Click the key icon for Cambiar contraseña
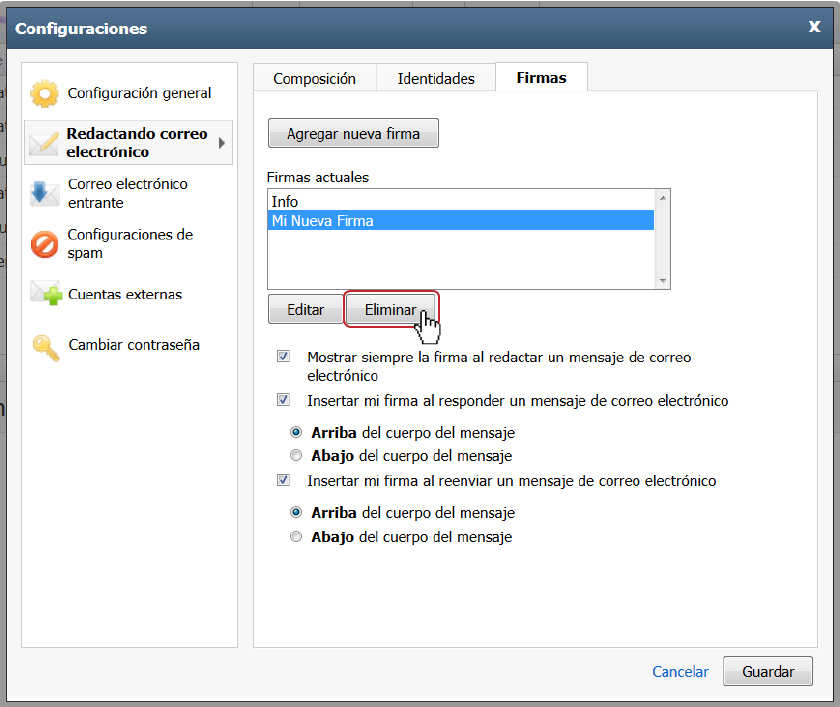The width and height of the screenshot is (840, 707). pyautogui.click(x=46, y=348)
